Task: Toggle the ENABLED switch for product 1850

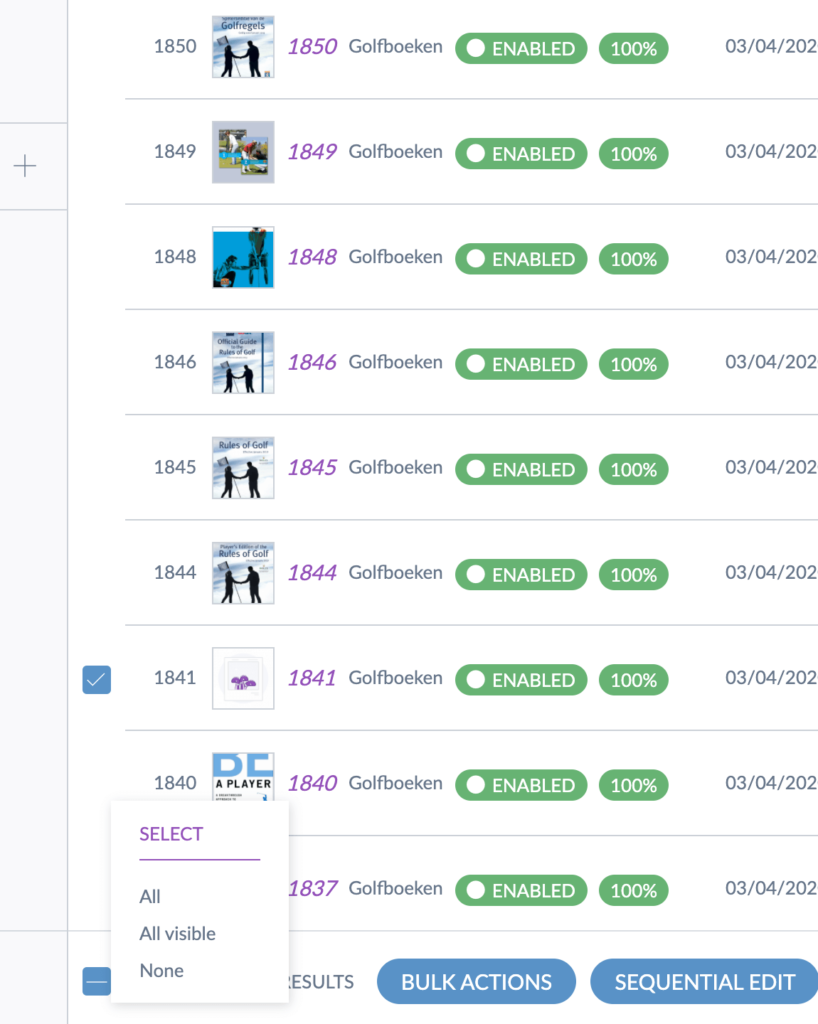Action: 520,48
